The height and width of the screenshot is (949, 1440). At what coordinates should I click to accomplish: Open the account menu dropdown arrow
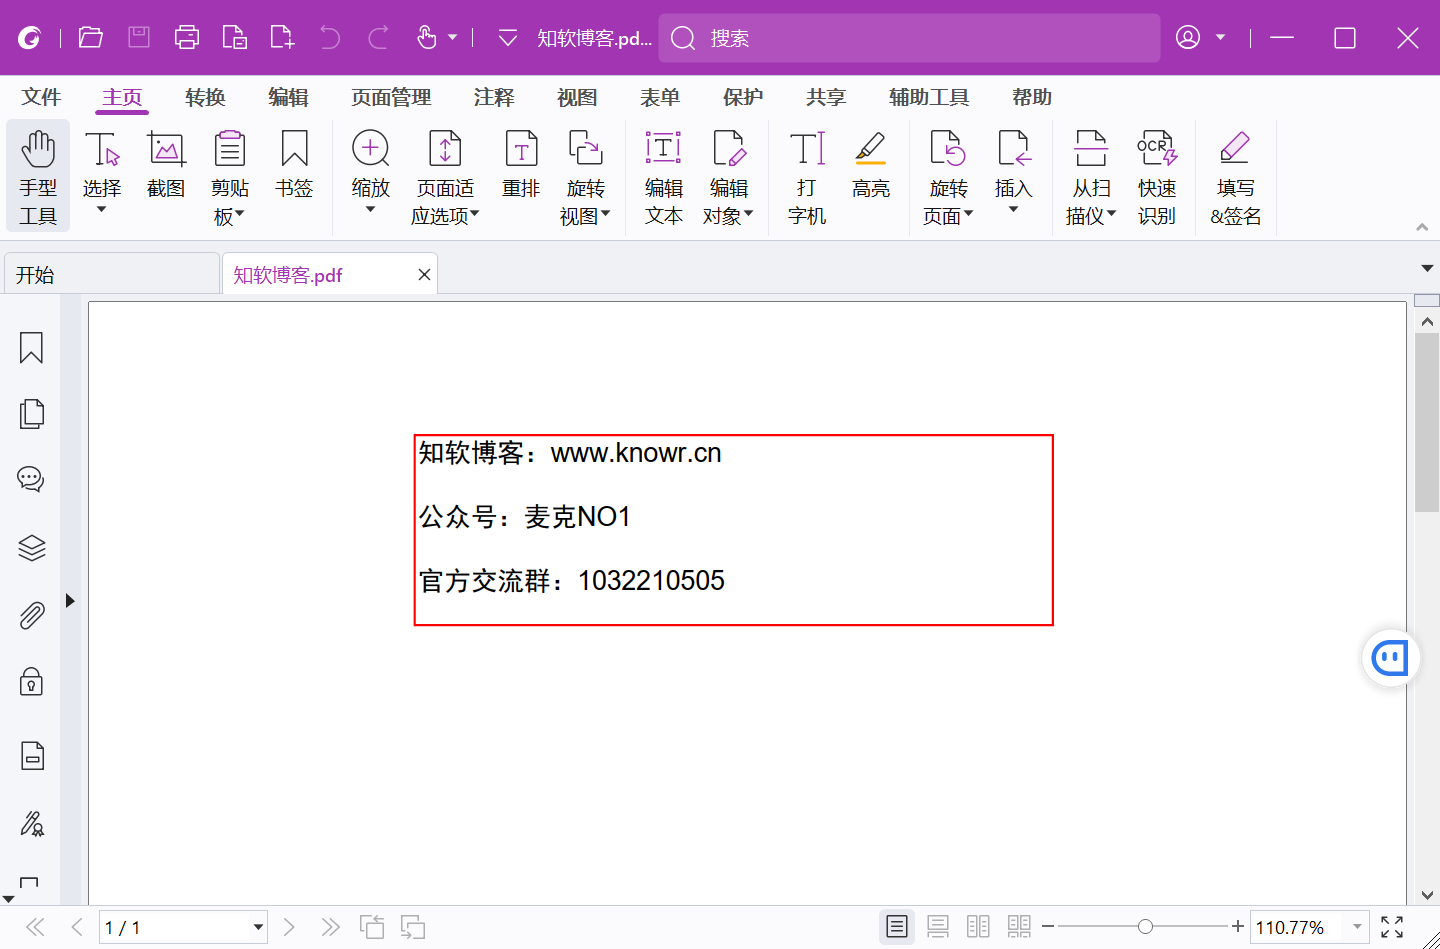point(1220,38)
